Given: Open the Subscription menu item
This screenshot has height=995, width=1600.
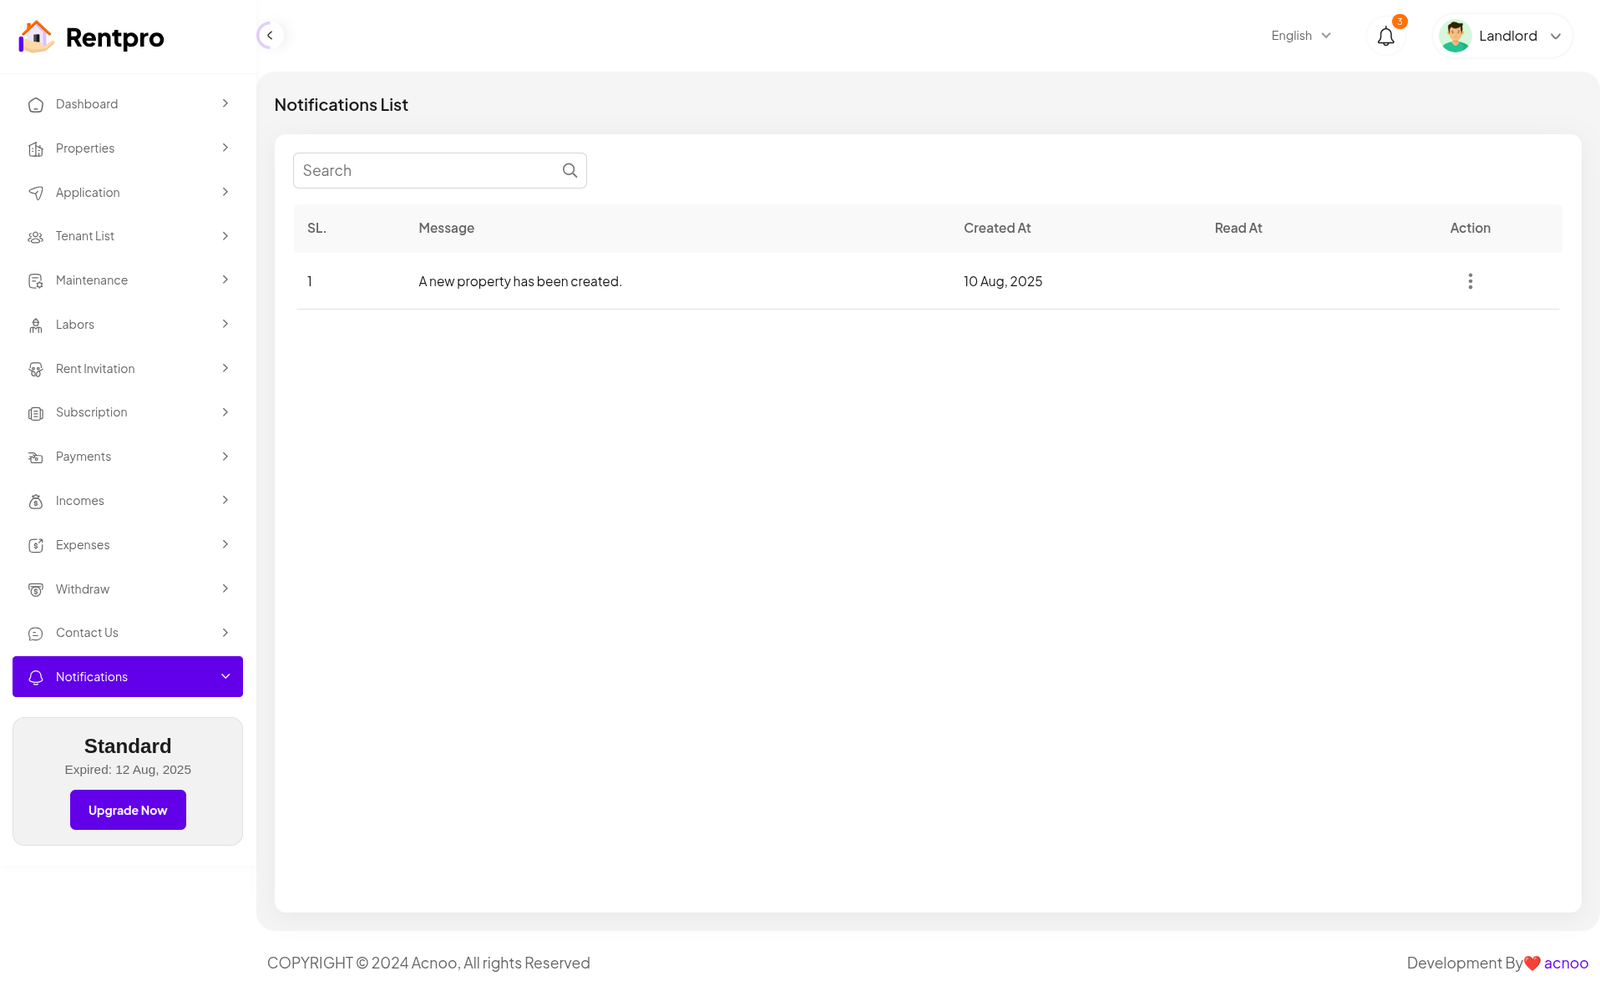Looking at the screenshot, I should pos(91,413).
